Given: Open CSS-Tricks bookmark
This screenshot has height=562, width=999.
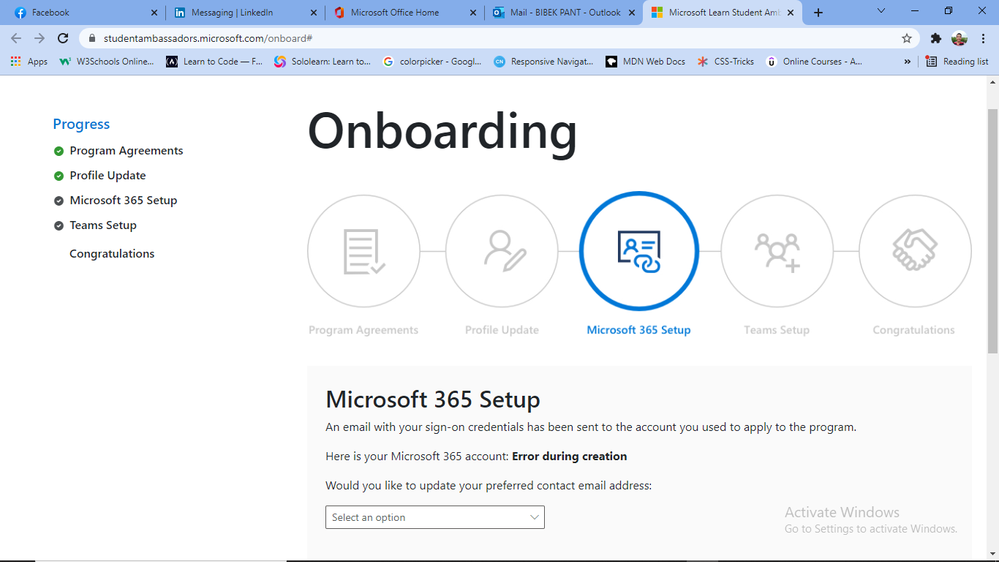Looking at the screenshot, I should (726, 62).
